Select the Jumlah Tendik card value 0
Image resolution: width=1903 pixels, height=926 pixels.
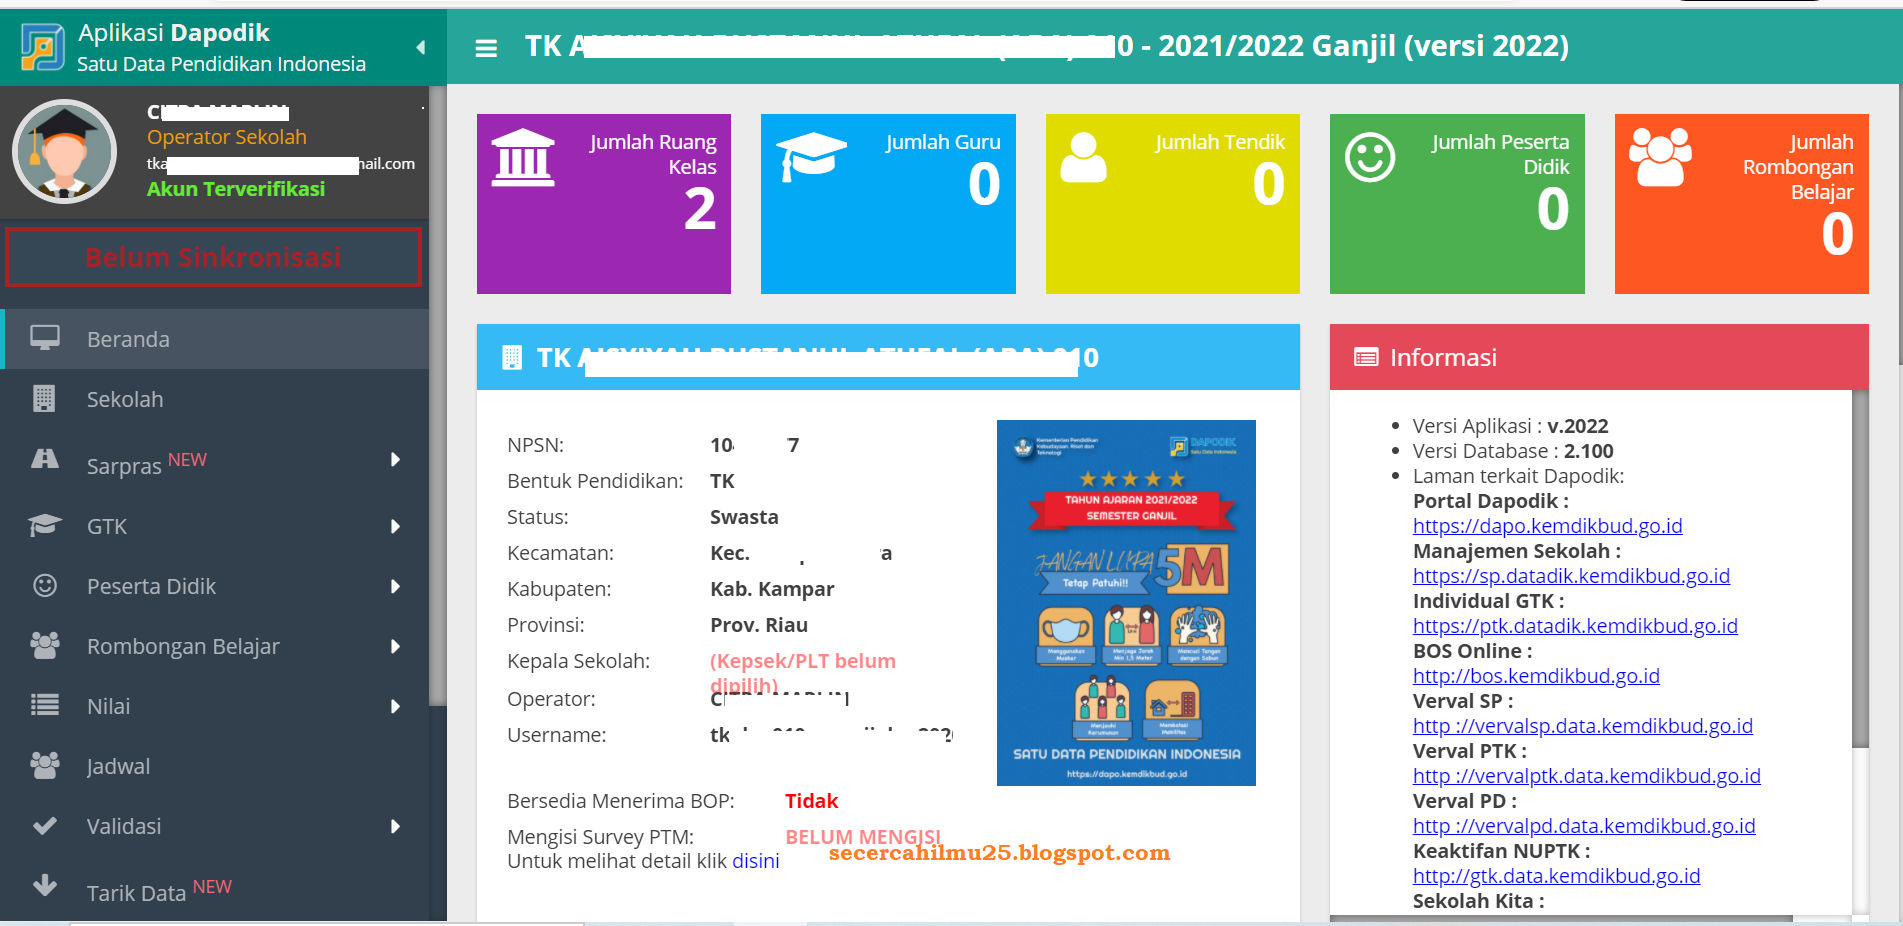tap(1269, 184)
